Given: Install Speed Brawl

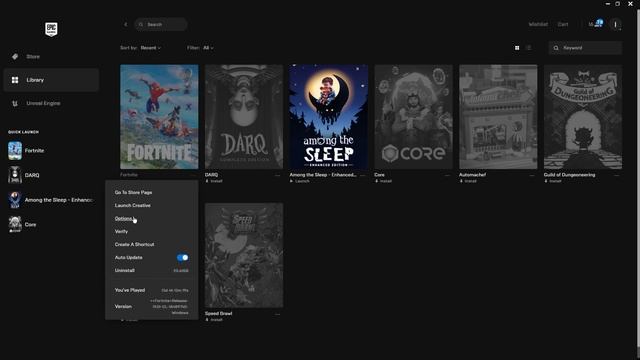Looking at the screenshot, I should [x=214, y=320].
